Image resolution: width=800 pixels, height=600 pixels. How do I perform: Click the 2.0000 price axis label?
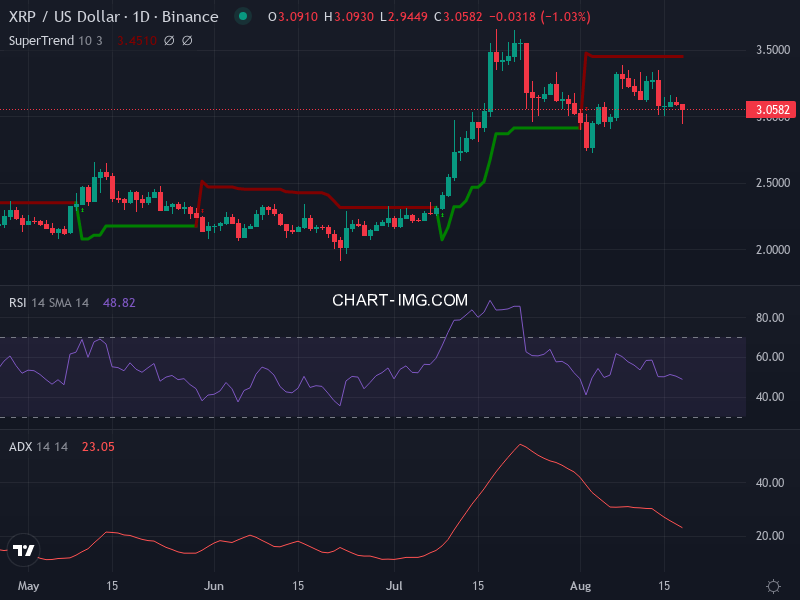pos(773,249)
